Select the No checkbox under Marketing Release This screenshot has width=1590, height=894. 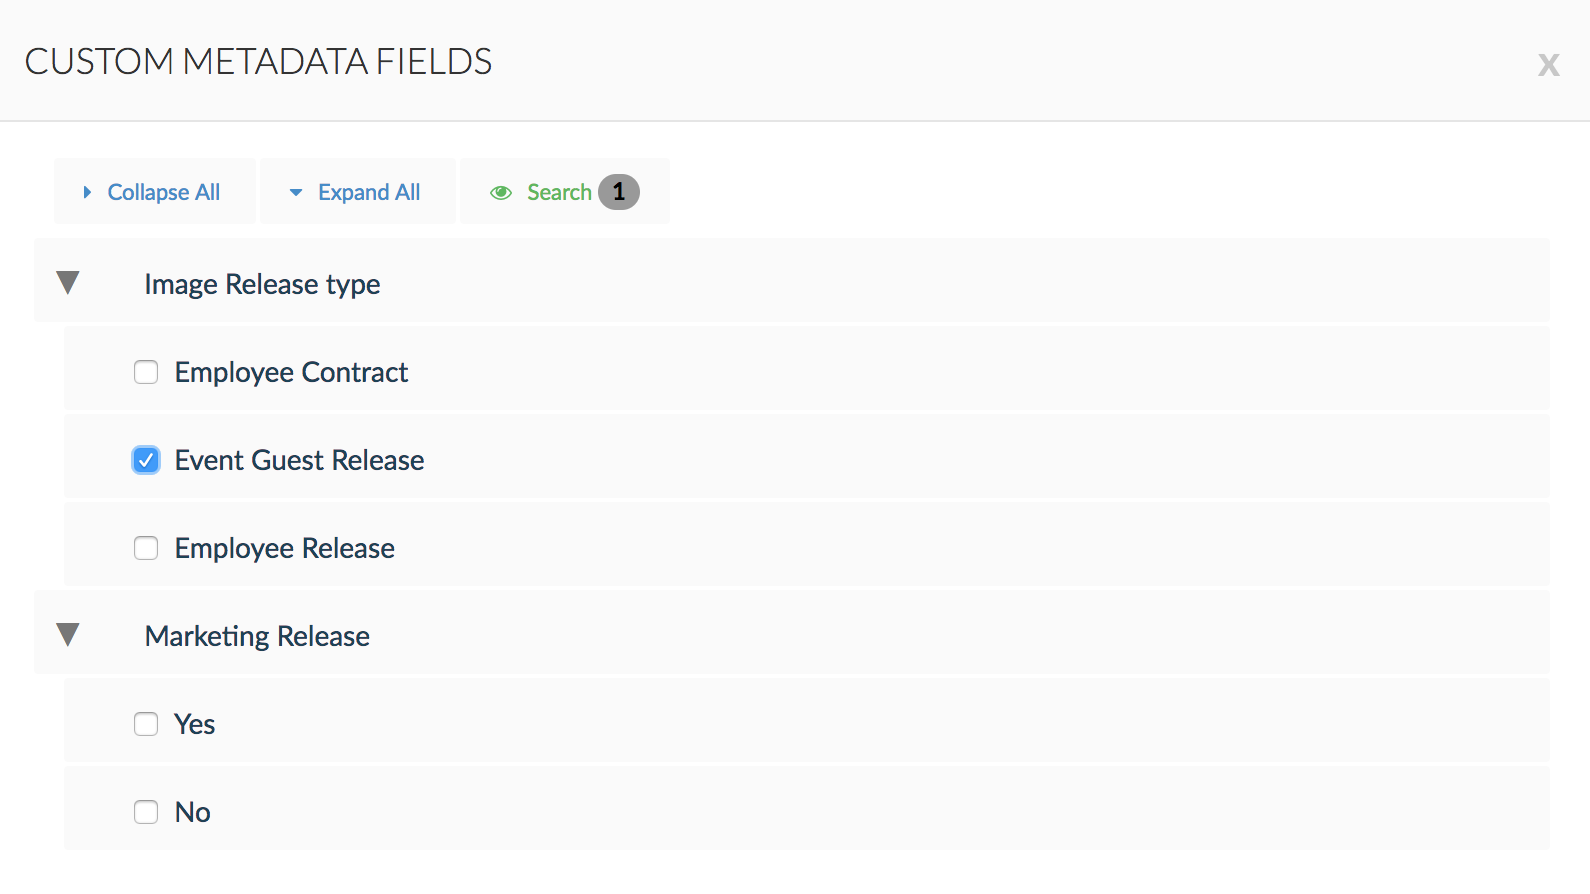point(146,812)
